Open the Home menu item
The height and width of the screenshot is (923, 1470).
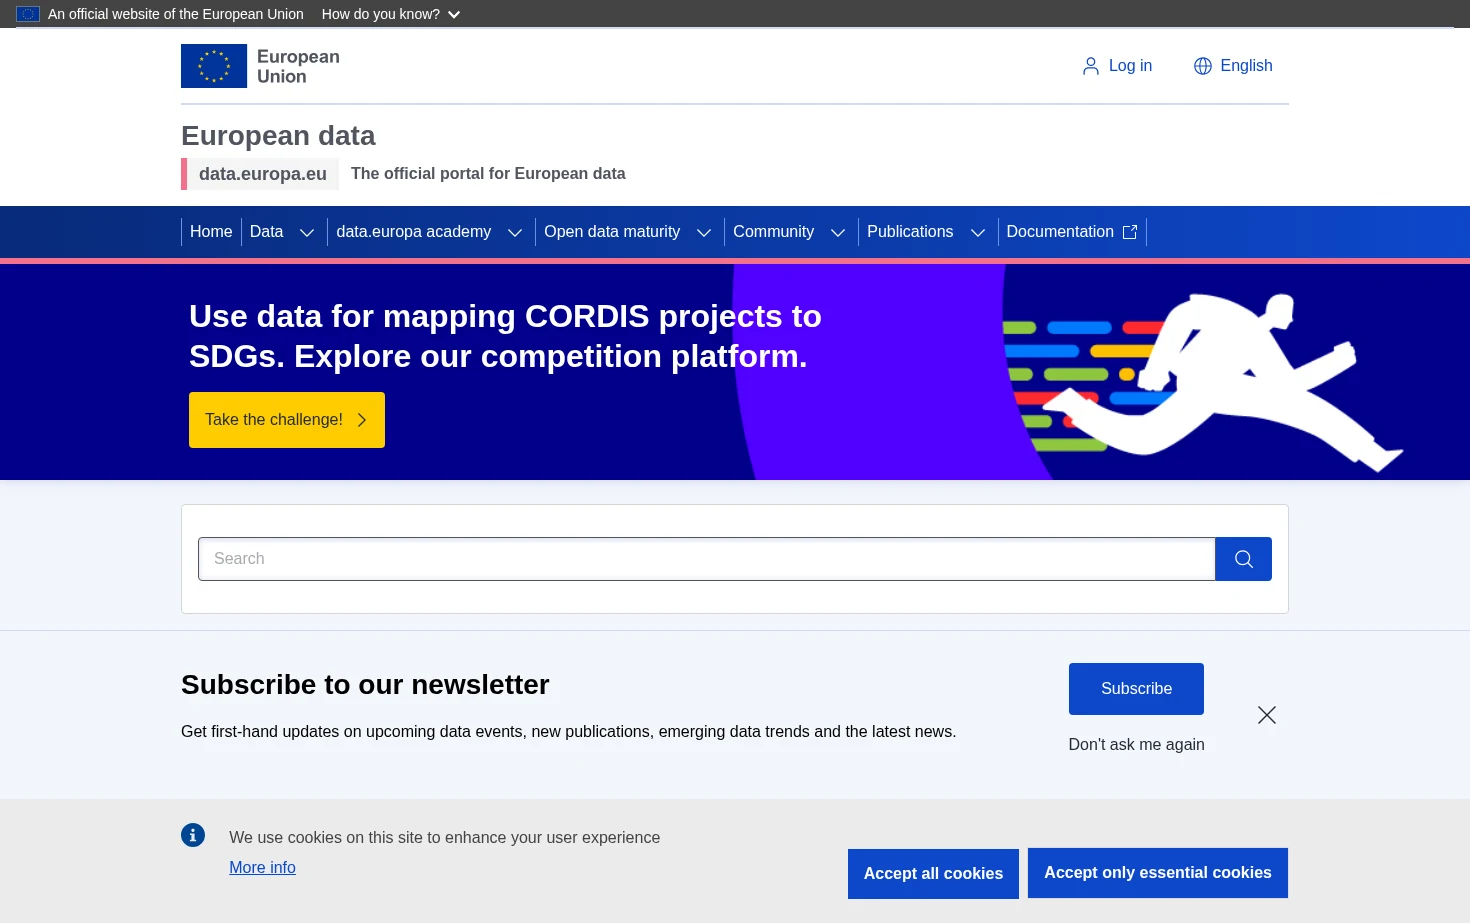tap(211, 232)
